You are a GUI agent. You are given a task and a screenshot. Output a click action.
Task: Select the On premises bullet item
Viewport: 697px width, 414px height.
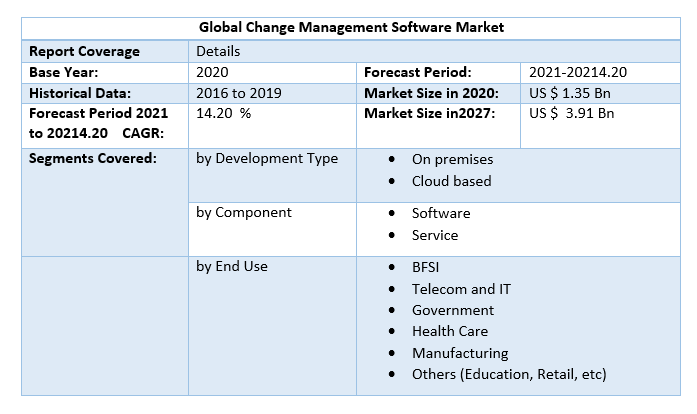(452, 159)
